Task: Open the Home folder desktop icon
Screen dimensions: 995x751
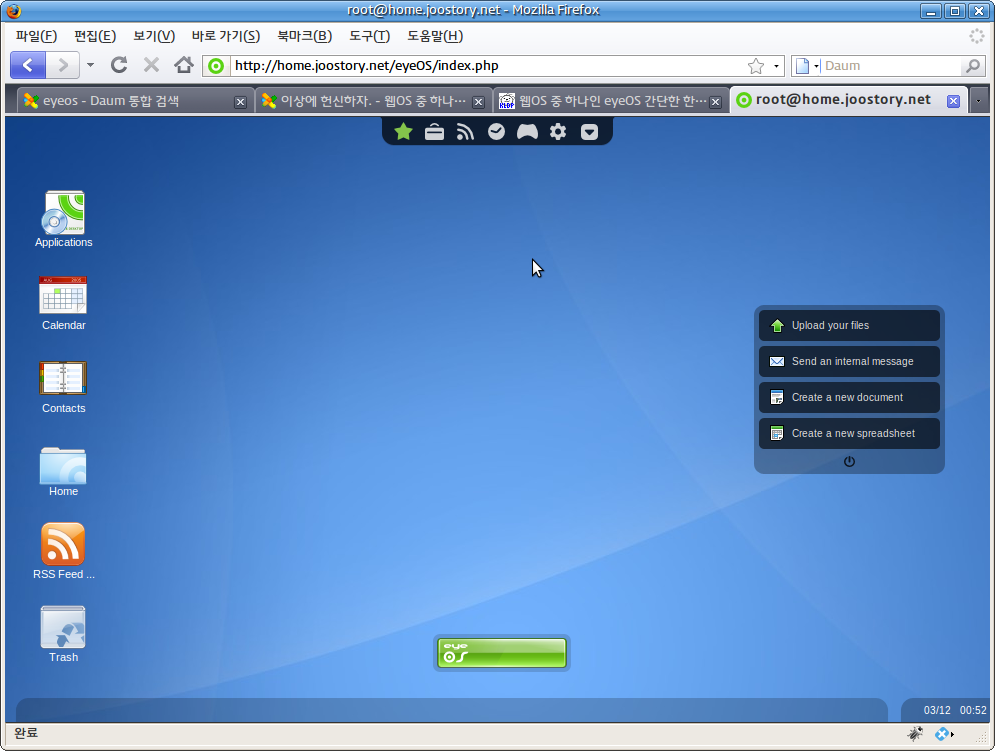Action: (63, 472)
